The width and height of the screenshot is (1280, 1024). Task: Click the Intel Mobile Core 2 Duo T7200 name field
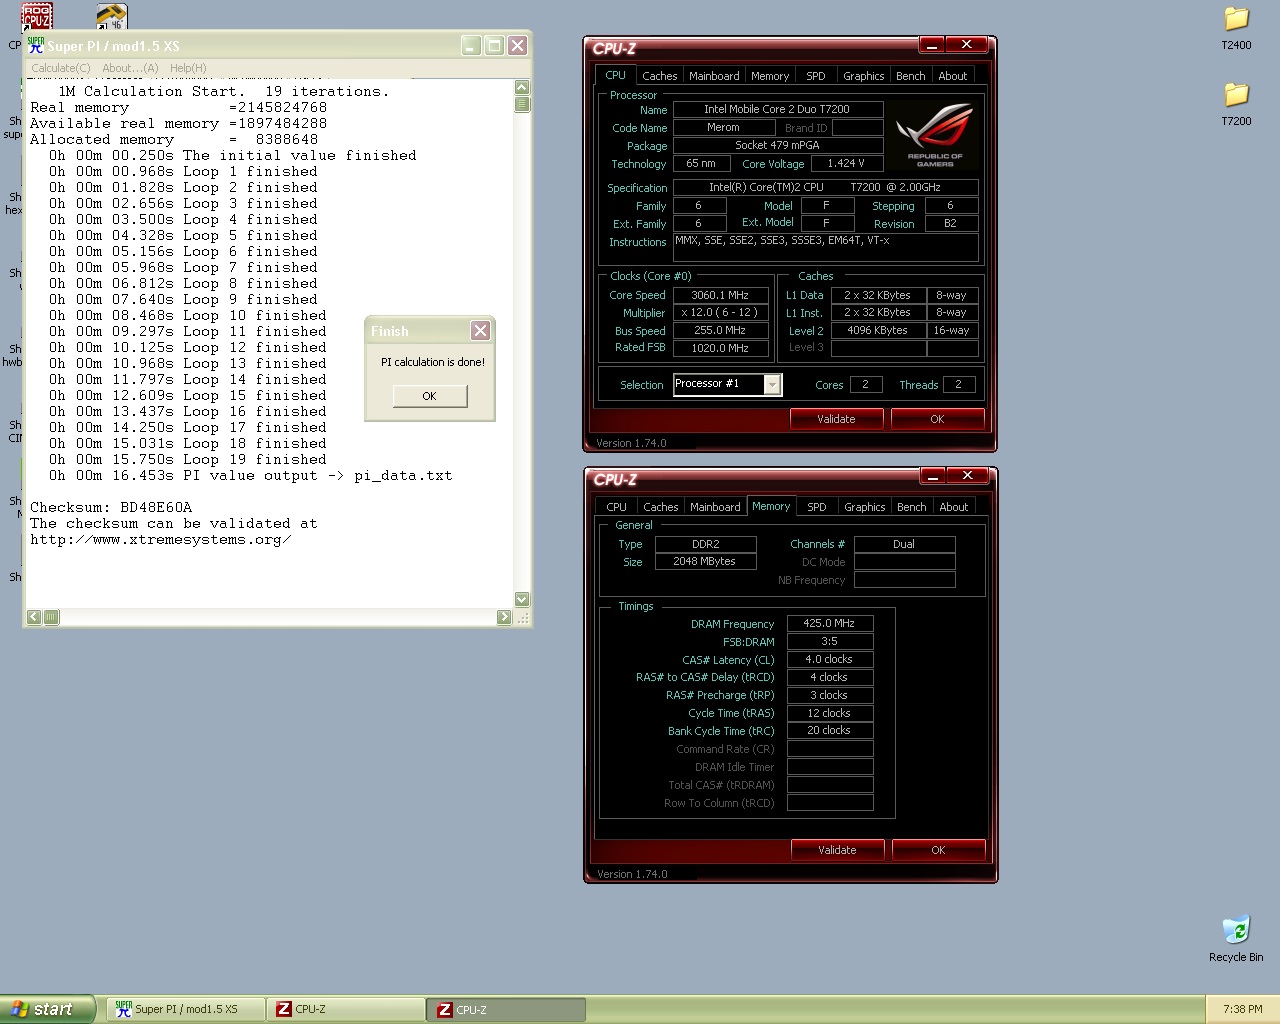(x=777, y=109)
